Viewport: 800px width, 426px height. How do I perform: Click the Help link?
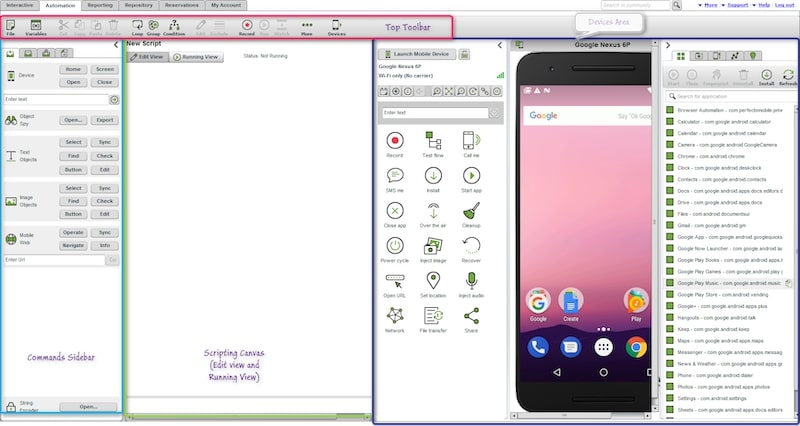pos(764,5)
